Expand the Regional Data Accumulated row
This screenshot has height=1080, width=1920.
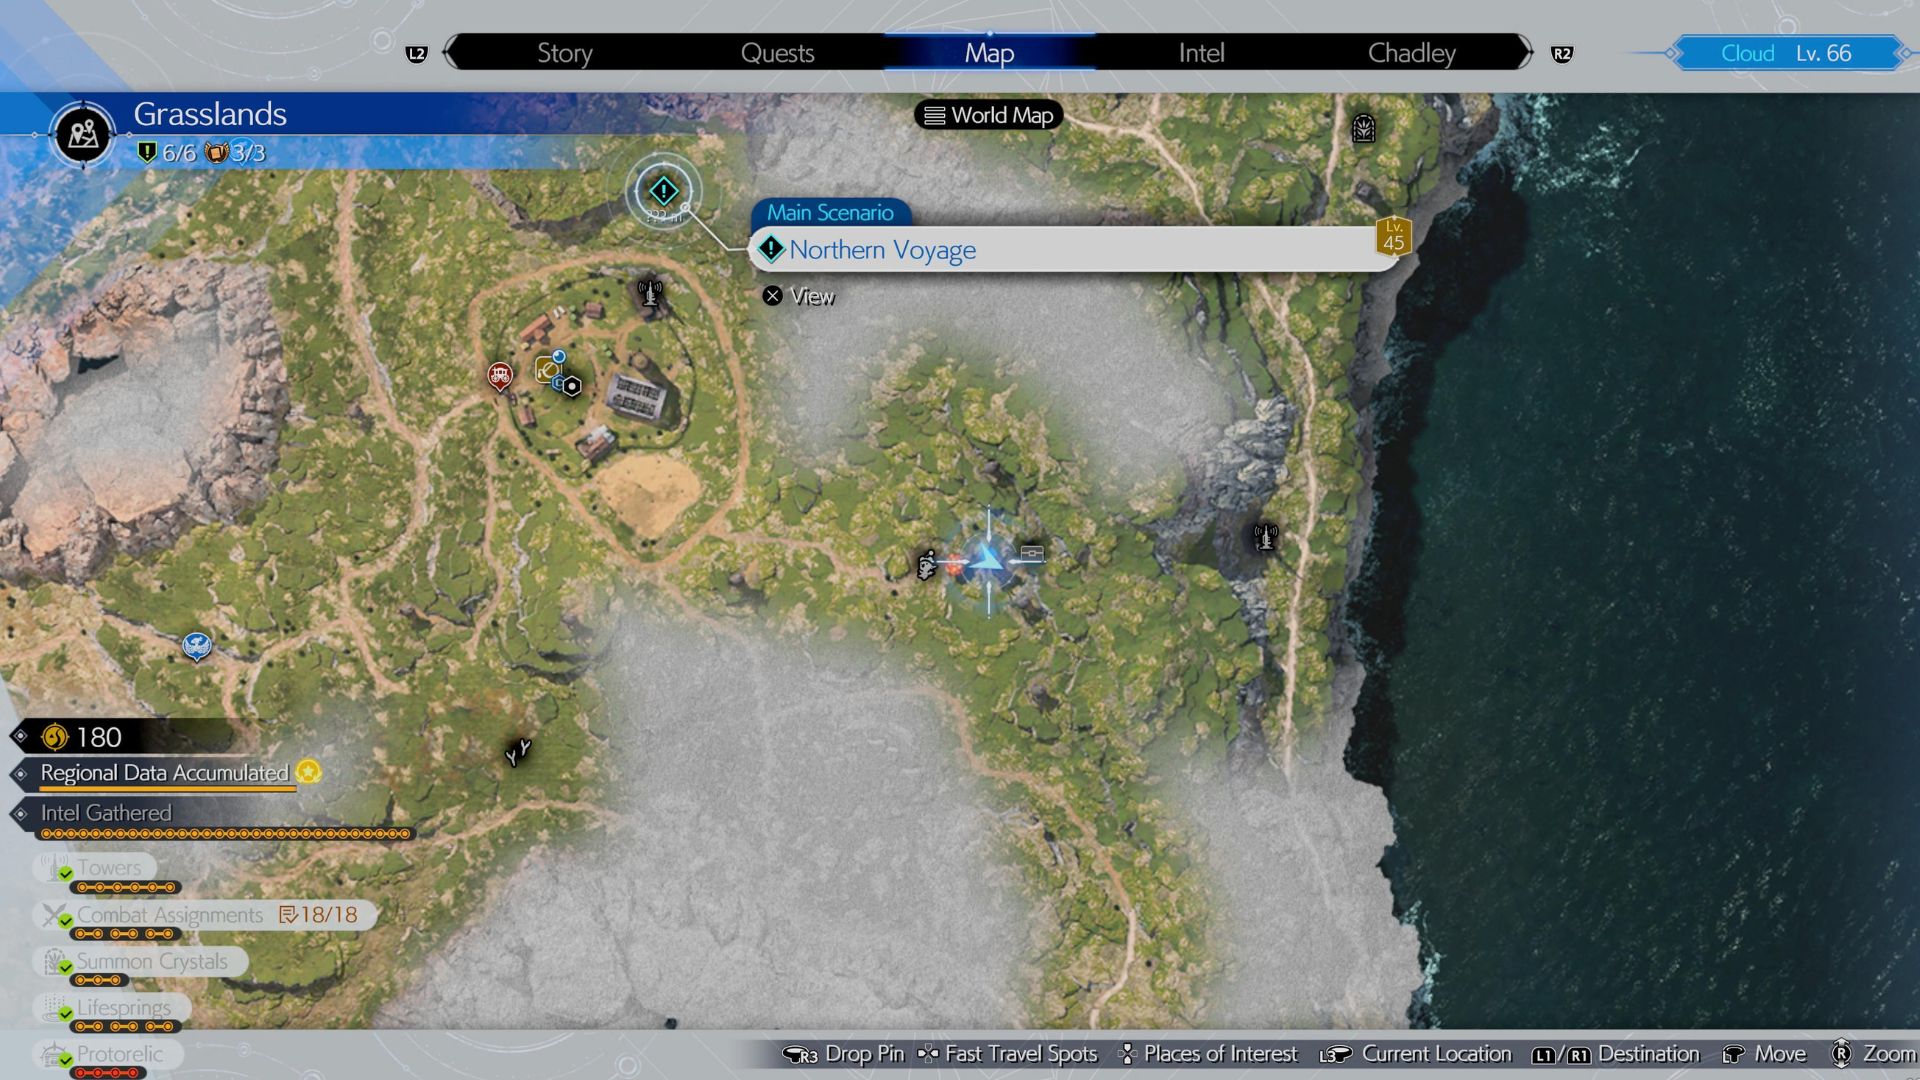point(165,773)
